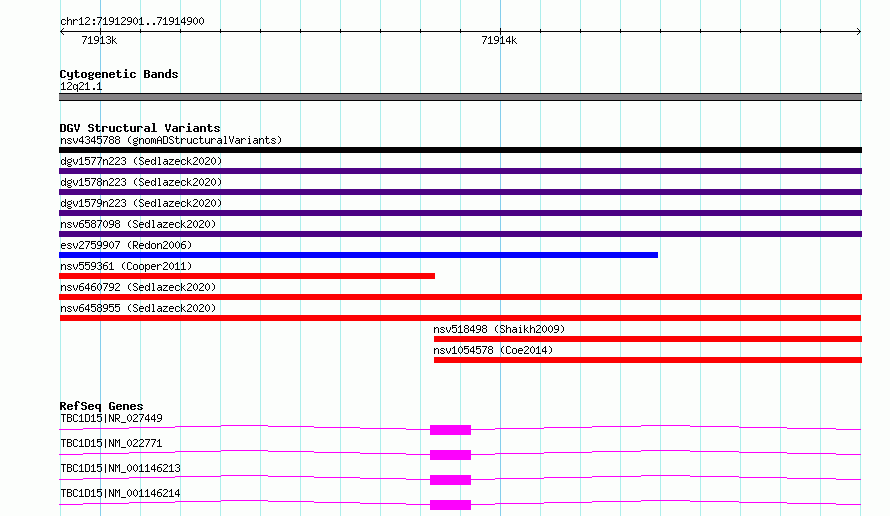The image size is (890, 516).
Task: Click the magenta exon block of NM_001146214
Action: pyautogui.click(x=450, y=505)
